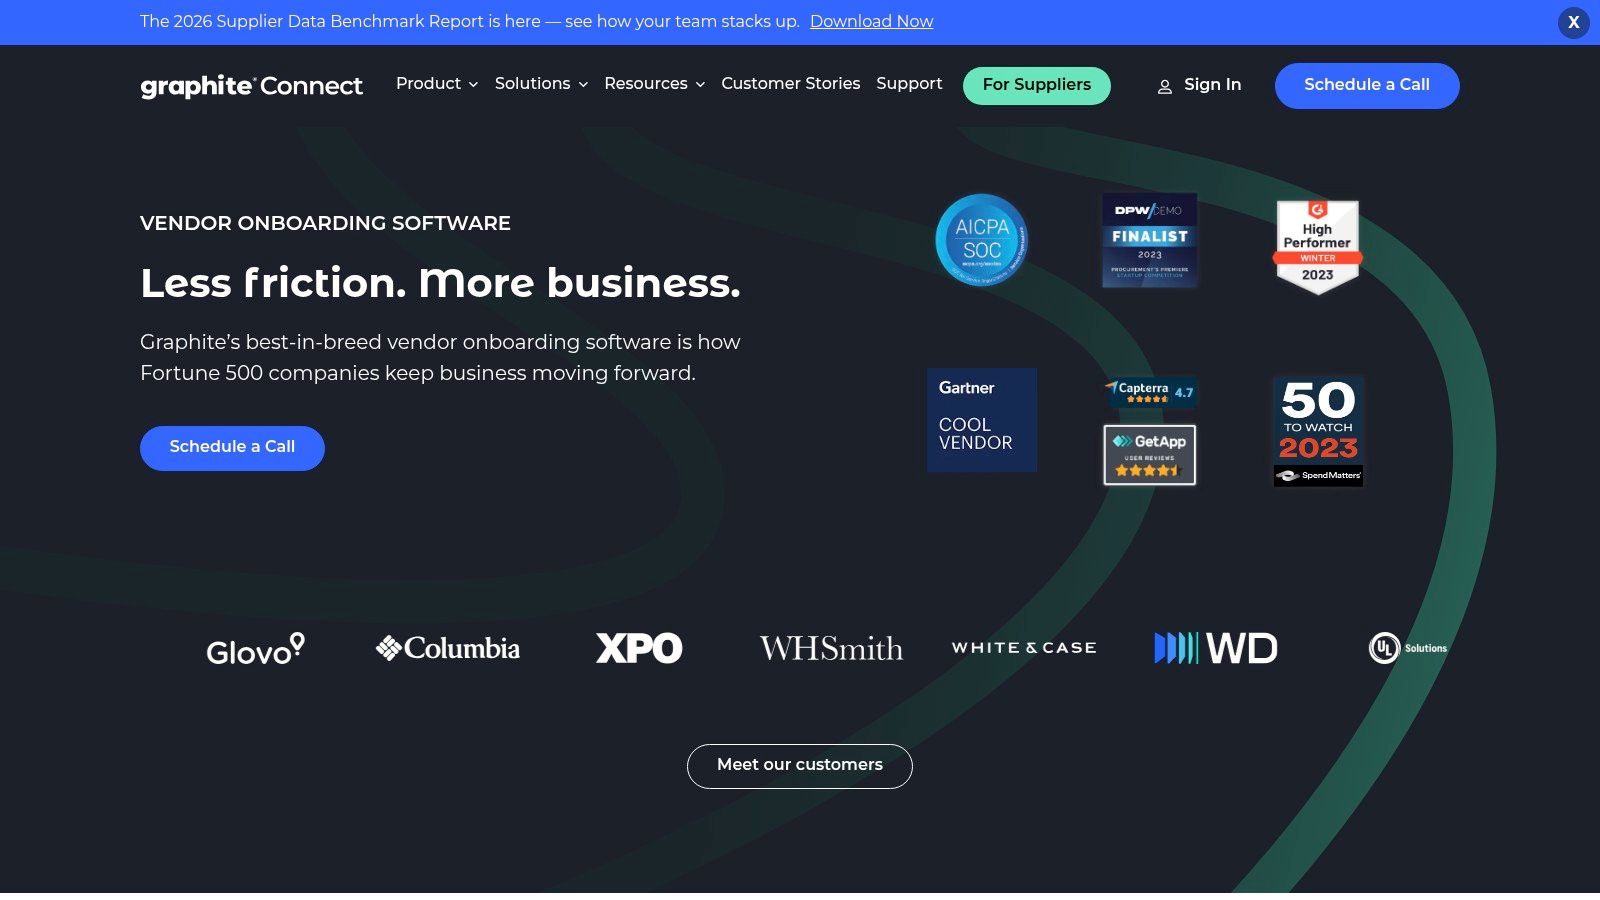Follow the Download Now banner link

[x=871, y=22]
